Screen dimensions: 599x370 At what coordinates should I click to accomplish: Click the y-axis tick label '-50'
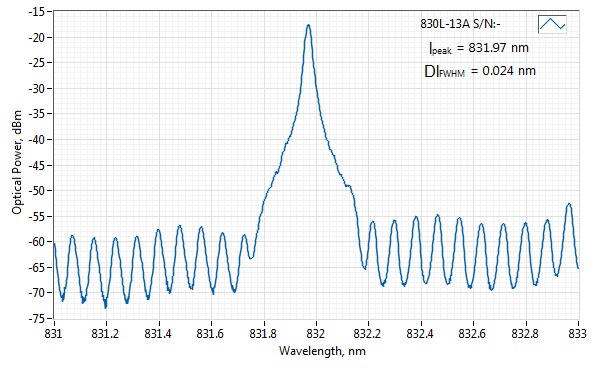click(x=37, y=191)
